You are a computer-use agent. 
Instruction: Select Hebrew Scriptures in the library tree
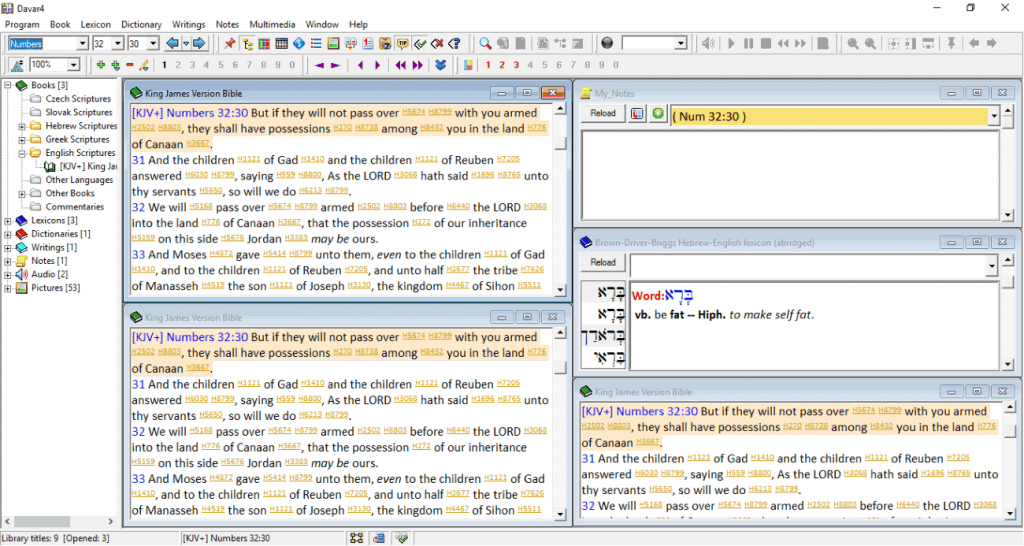click(x=81, y=126)
